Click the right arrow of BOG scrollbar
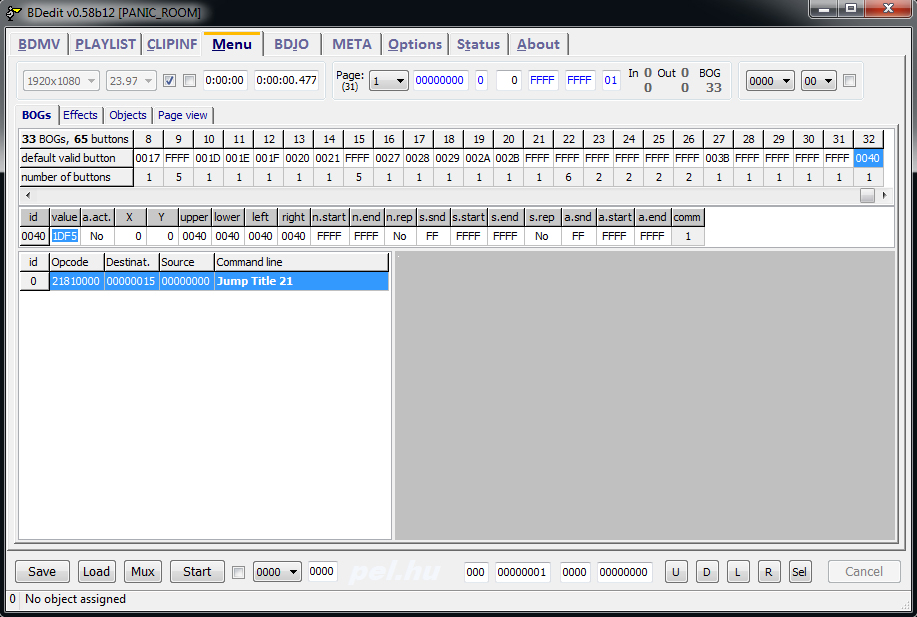 [884, 195]
